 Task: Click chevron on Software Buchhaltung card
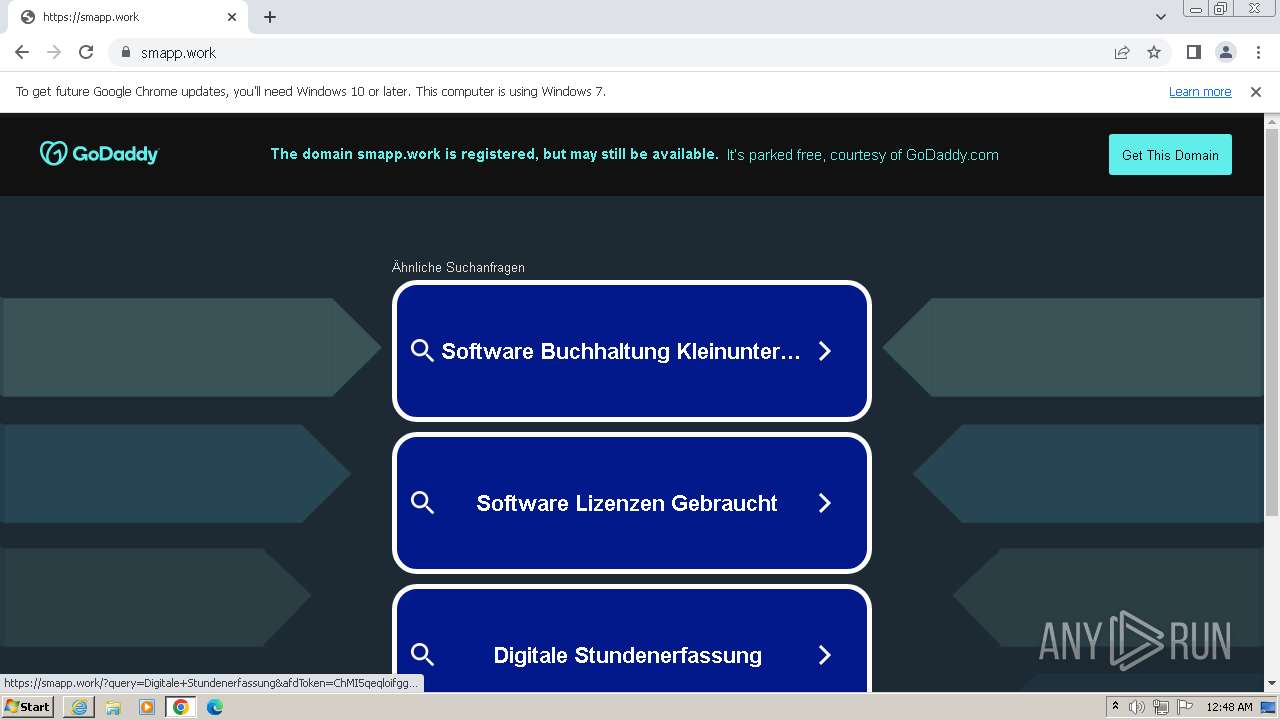[825, 351]
